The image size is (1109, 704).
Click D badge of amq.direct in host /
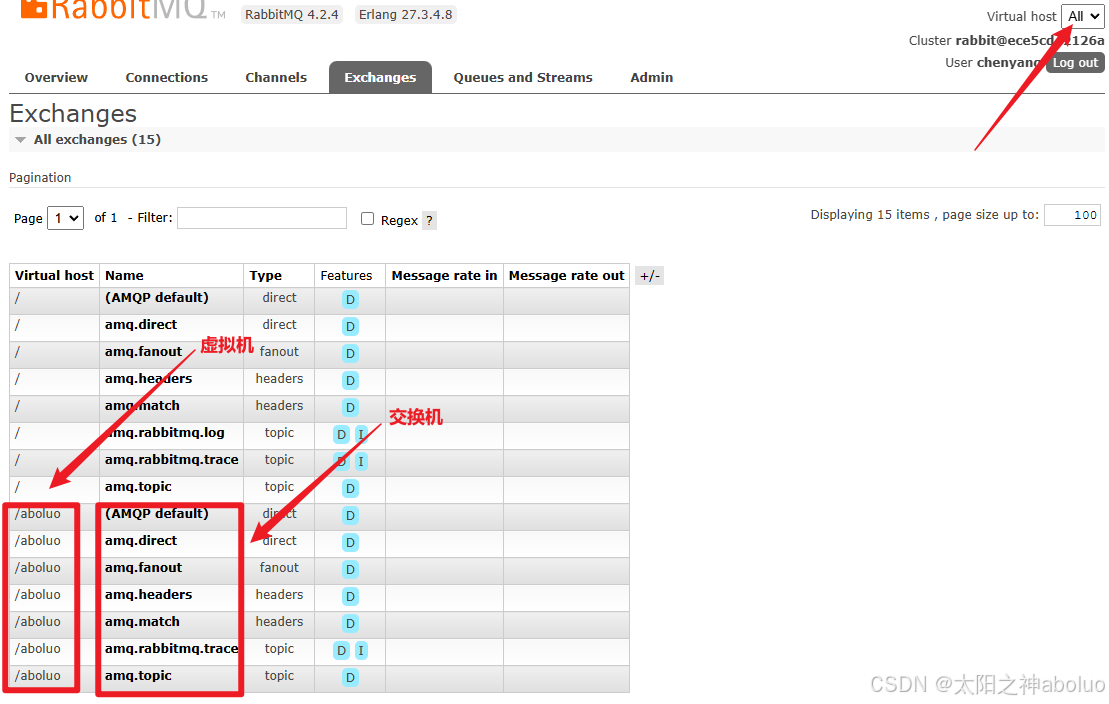(350, 327)
